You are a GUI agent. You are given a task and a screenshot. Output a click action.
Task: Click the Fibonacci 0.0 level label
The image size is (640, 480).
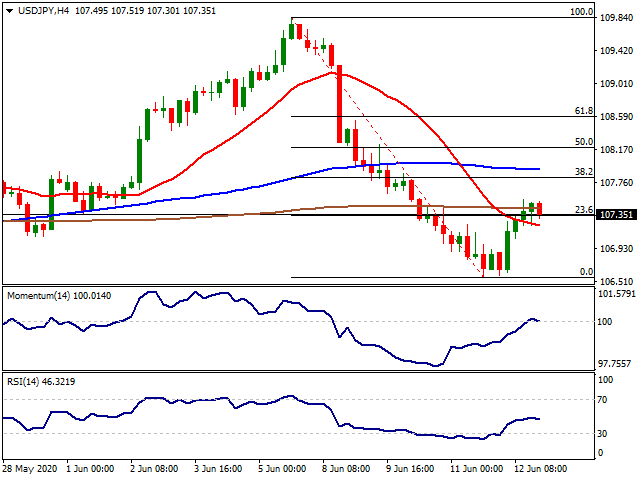586,272
